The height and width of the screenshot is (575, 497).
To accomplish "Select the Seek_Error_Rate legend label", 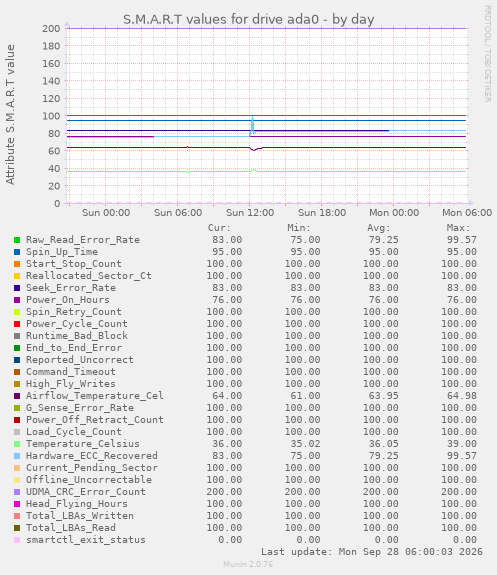I will [x=71, y=288].
